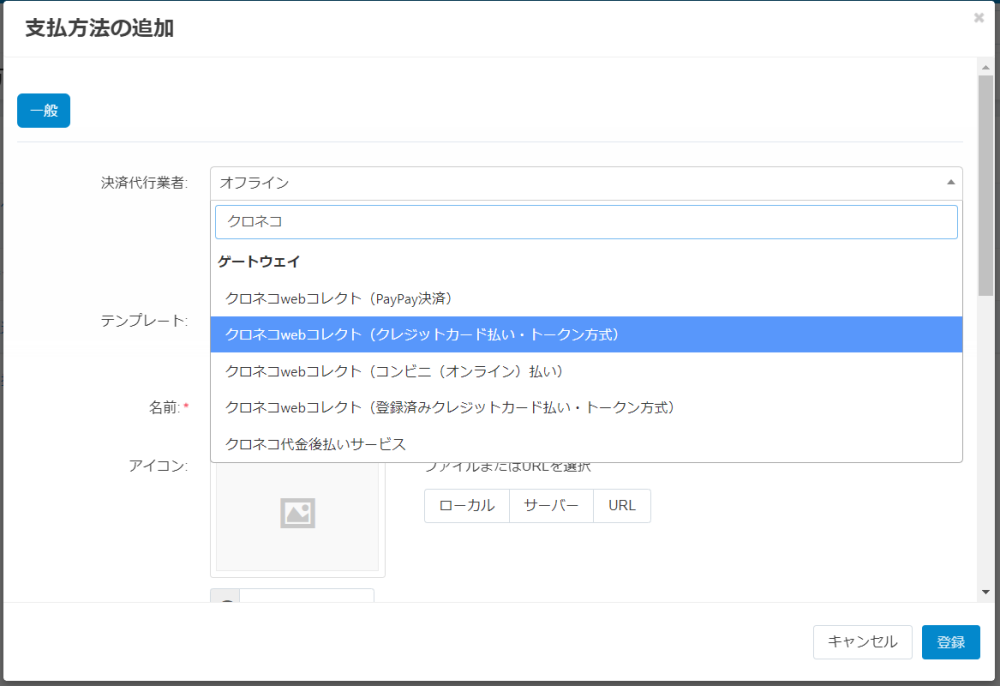Choose サーバー file source button
The width and height of the screenshot is (1000, 686).
click(551, 506)
